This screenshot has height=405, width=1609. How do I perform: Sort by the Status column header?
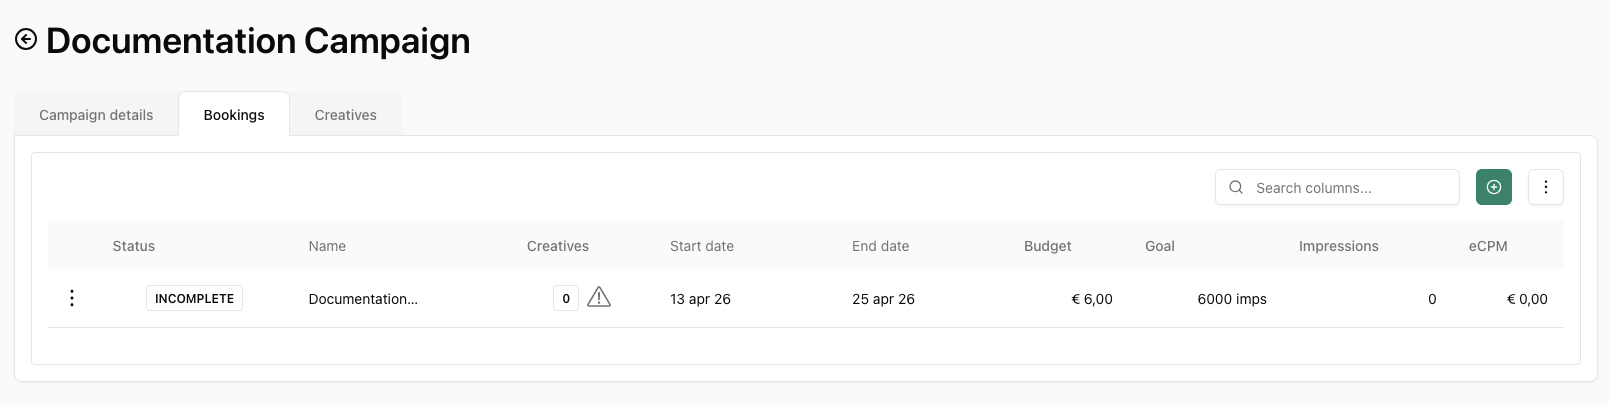coord(134,246)
